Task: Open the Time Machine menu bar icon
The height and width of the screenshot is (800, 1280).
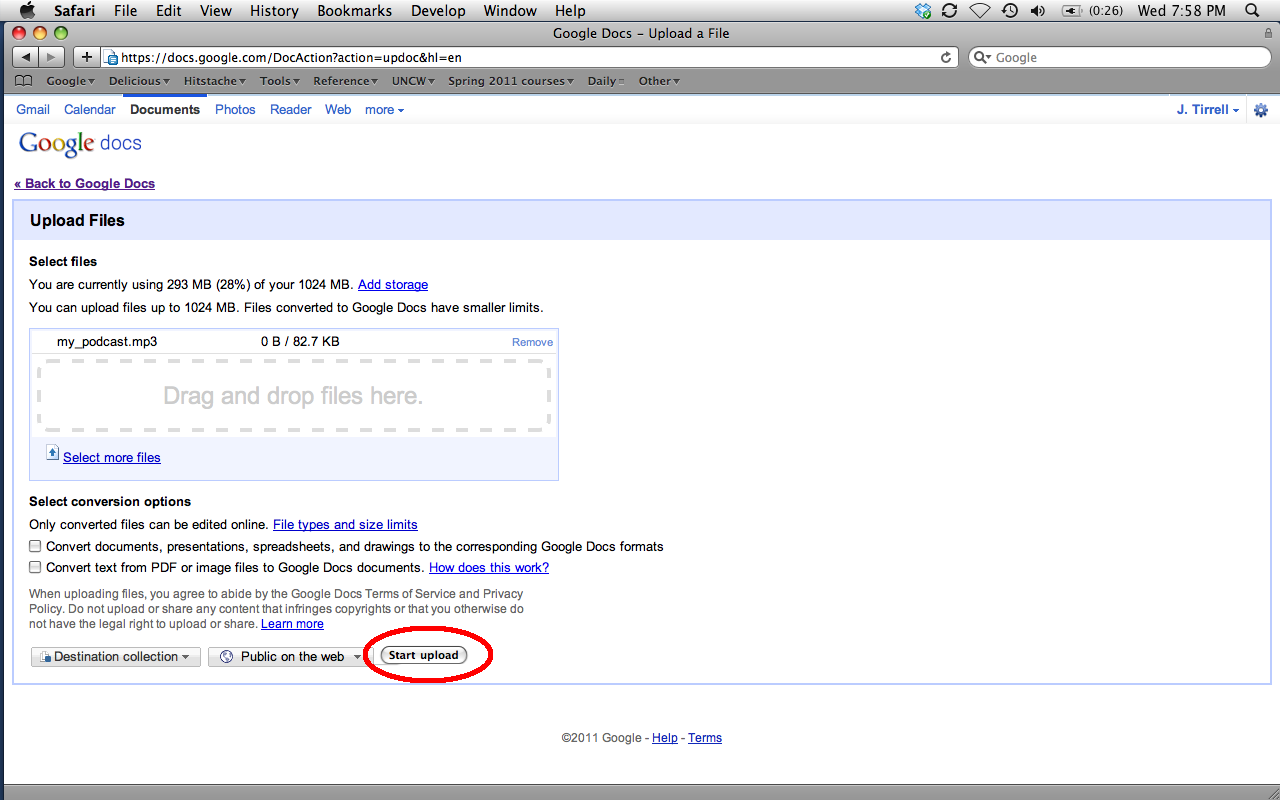Action: tap(1010, 11)
